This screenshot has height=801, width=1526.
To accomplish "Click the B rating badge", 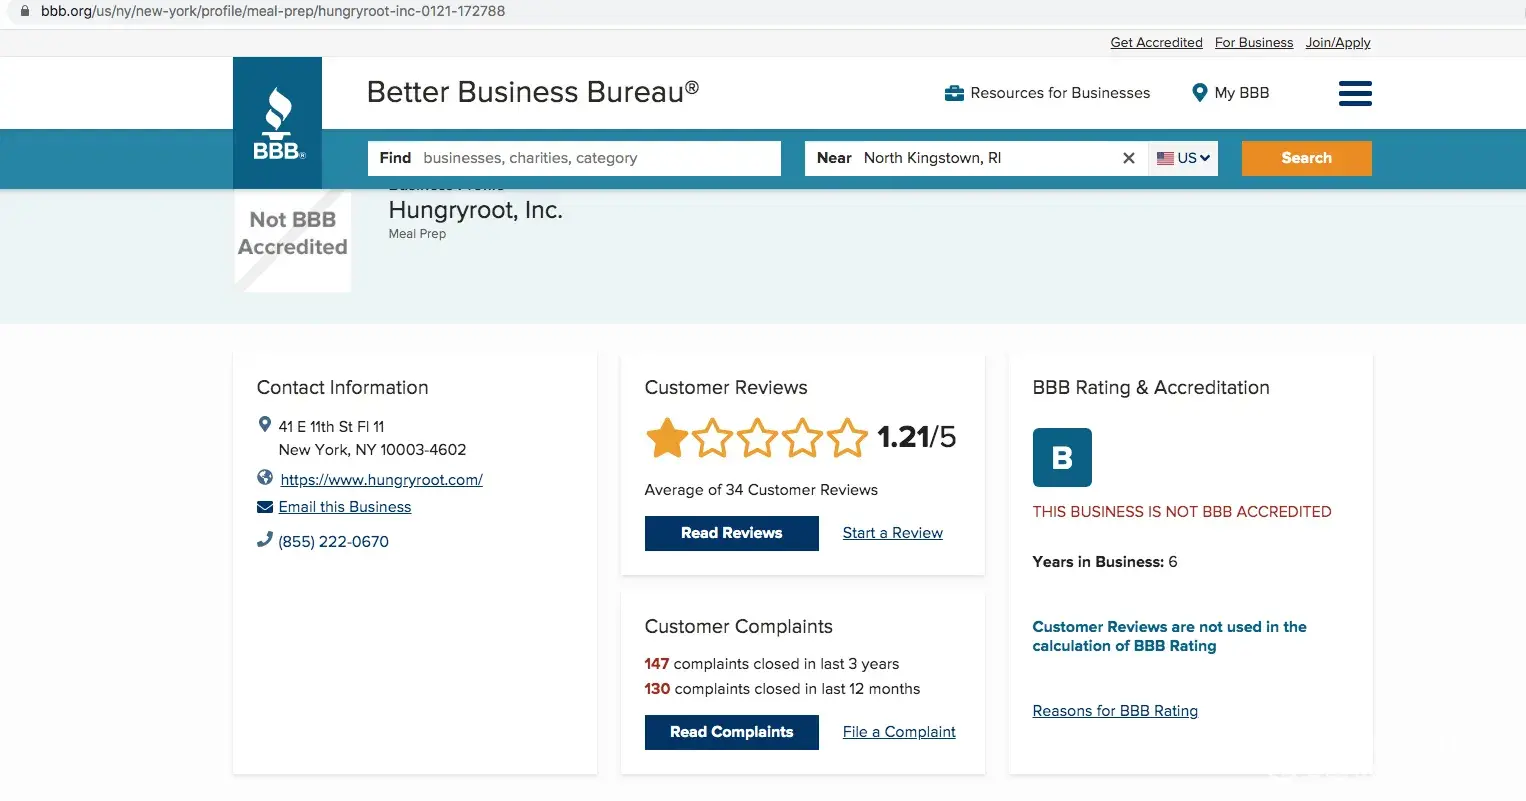I will click(x=1061, y=458).
